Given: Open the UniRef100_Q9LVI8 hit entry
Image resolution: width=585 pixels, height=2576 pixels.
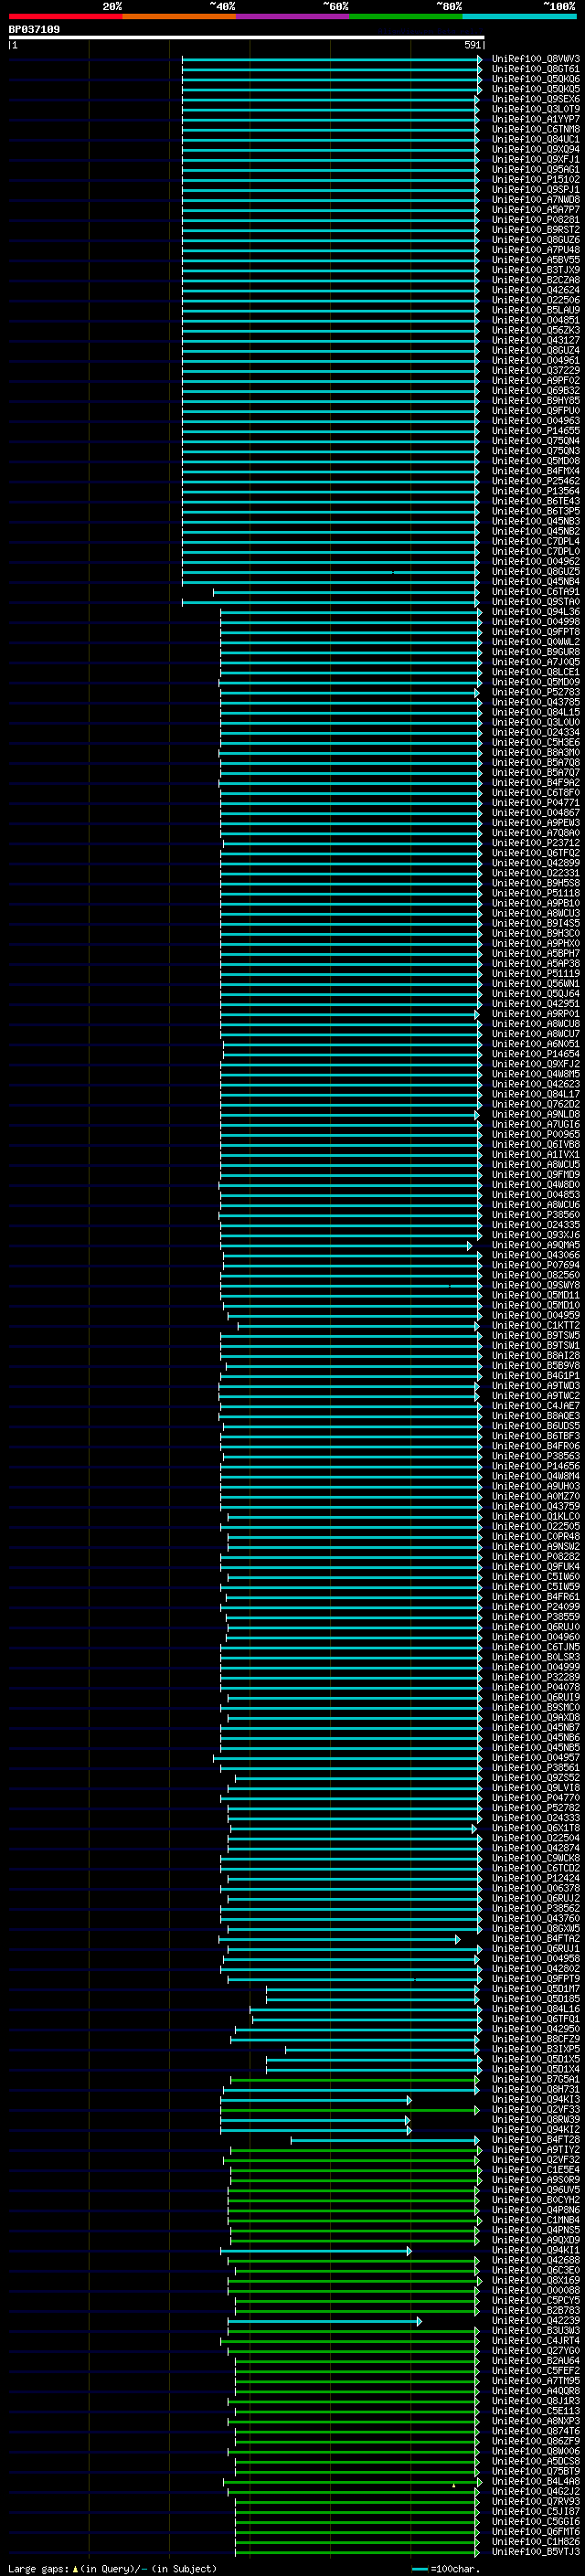Looking at the screenshot, I should 535,1788.
